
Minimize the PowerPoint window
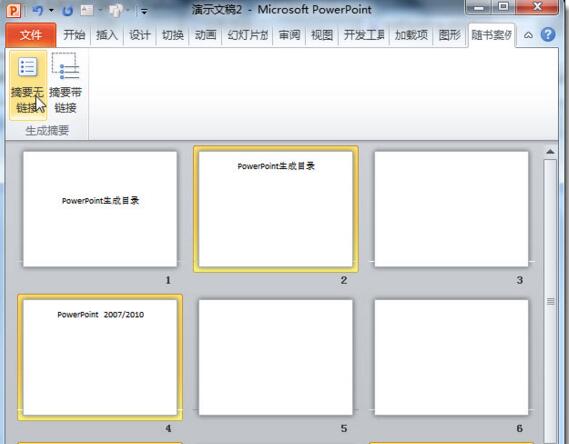(x=479, y=7)
